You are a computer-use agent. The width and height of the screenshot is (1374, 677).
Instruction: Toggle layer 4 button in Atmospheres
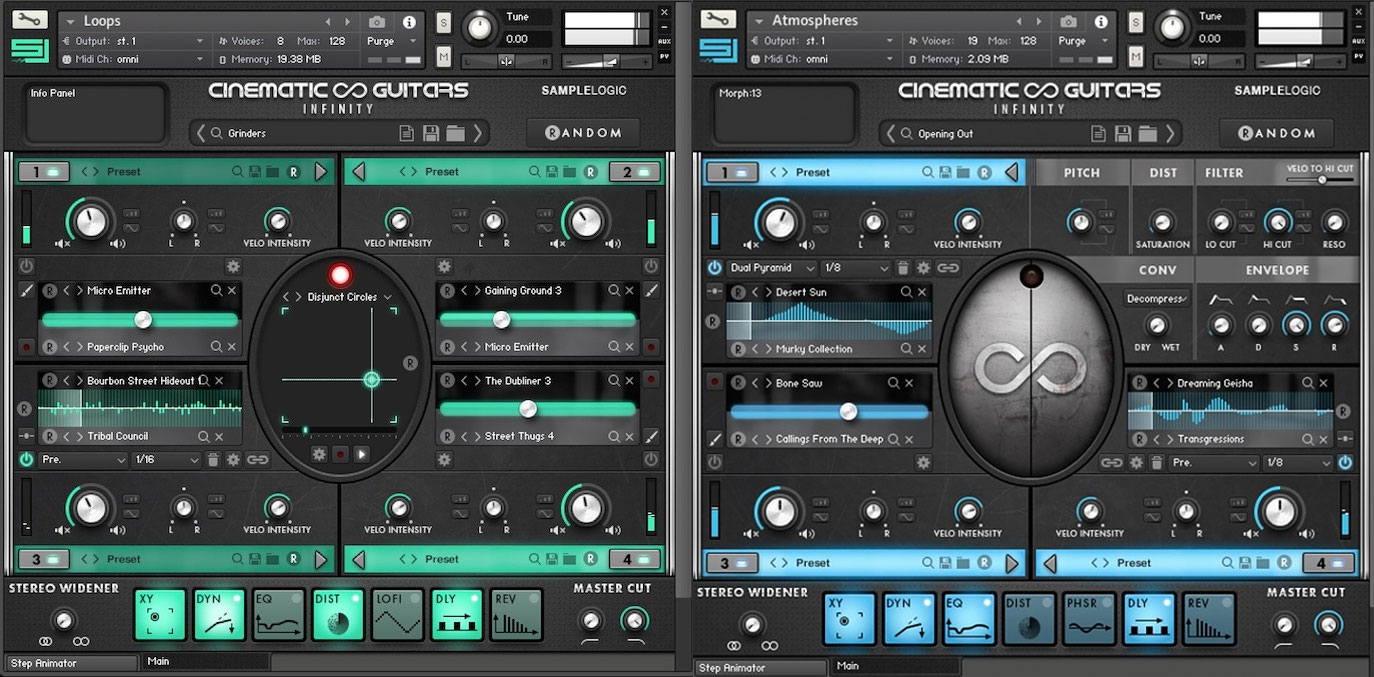[x=1329, y=563]
